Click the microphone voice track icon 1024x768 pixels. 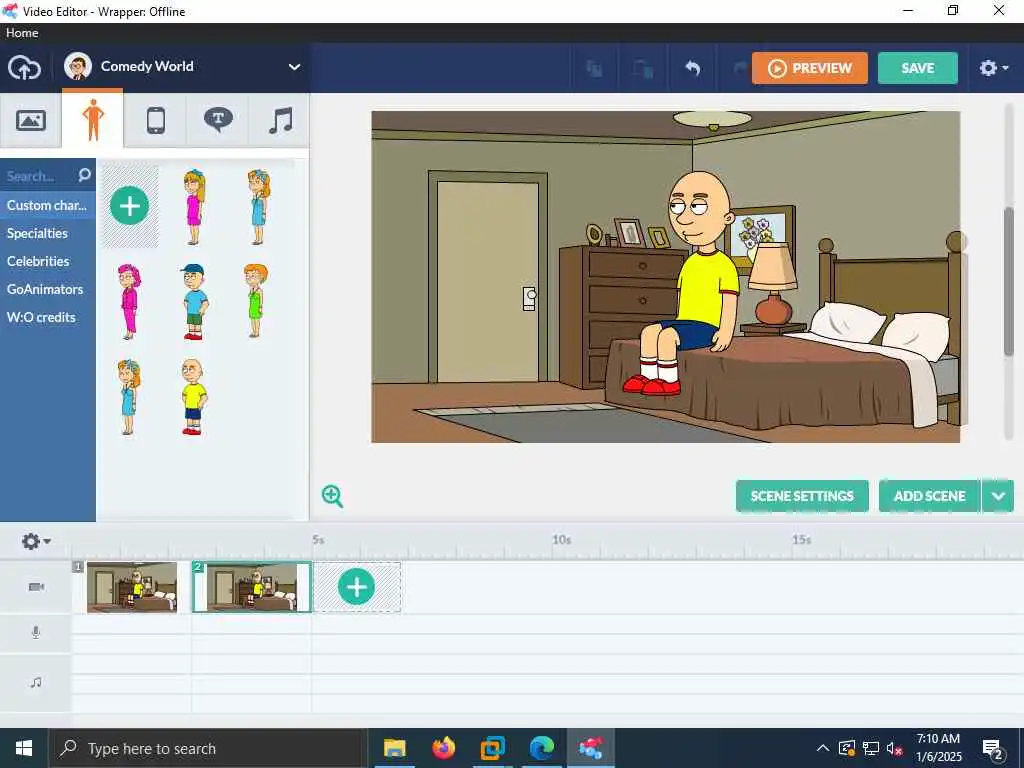(x=36, y=632)
